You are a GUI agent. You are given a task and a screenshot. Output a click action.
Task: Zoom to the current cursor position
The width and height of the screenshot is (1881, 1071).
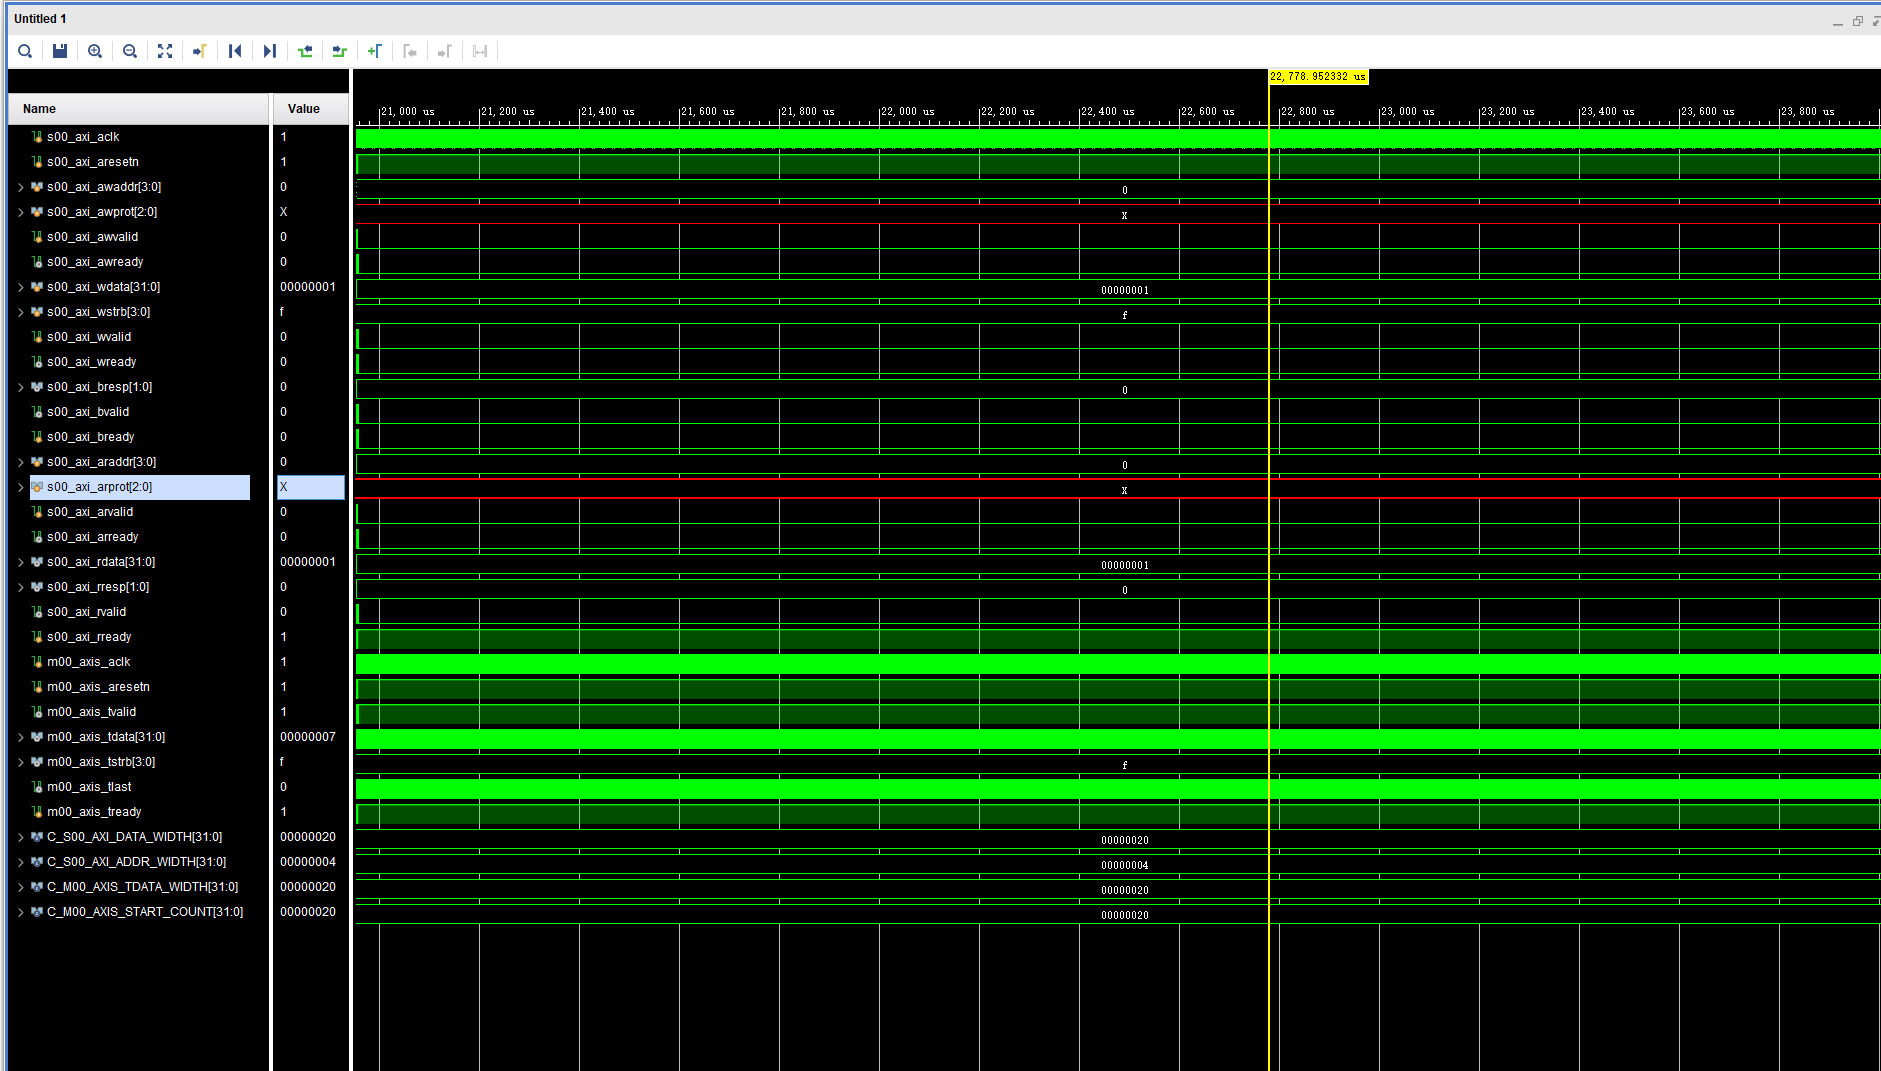click(199, 51)
